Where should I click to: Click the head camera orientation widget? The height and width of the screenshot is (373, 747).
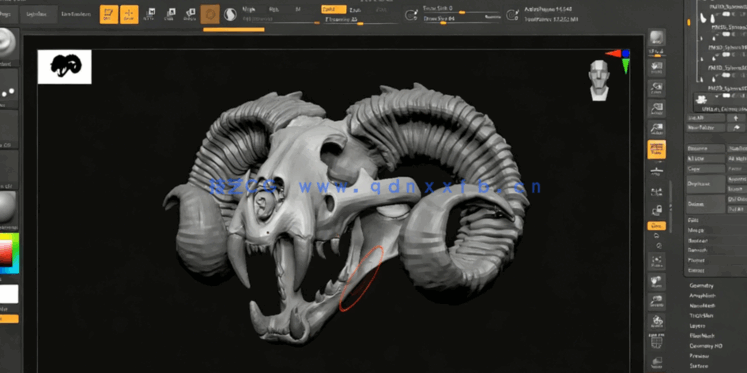(599, 80)
